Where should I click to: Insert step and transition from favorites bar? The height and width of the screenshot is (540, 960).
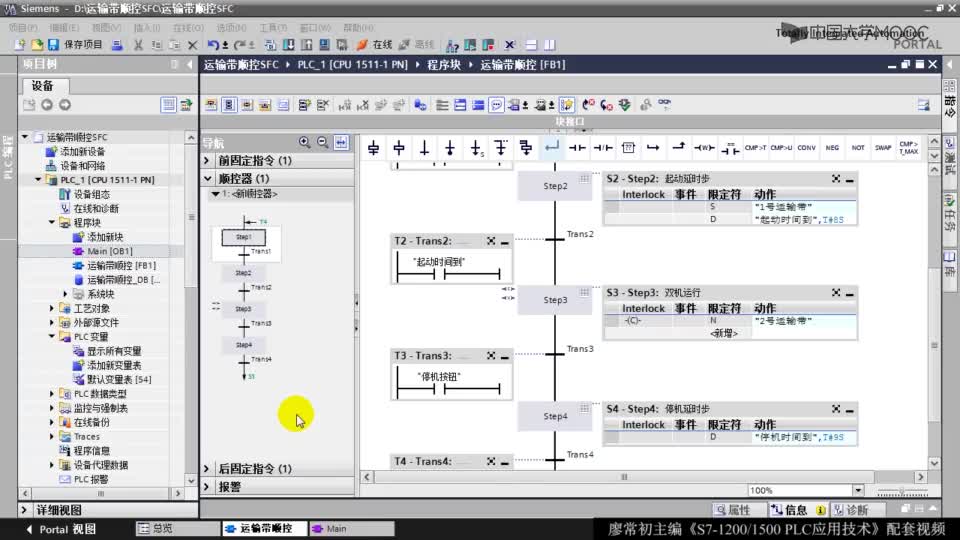tap(373, 148)
